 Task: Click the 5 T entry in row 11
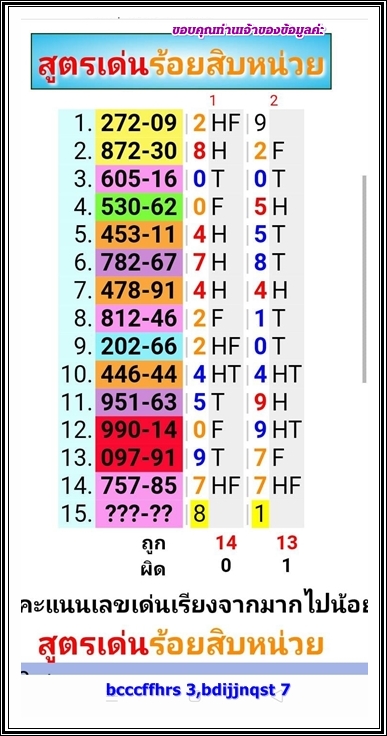[209, 402]
